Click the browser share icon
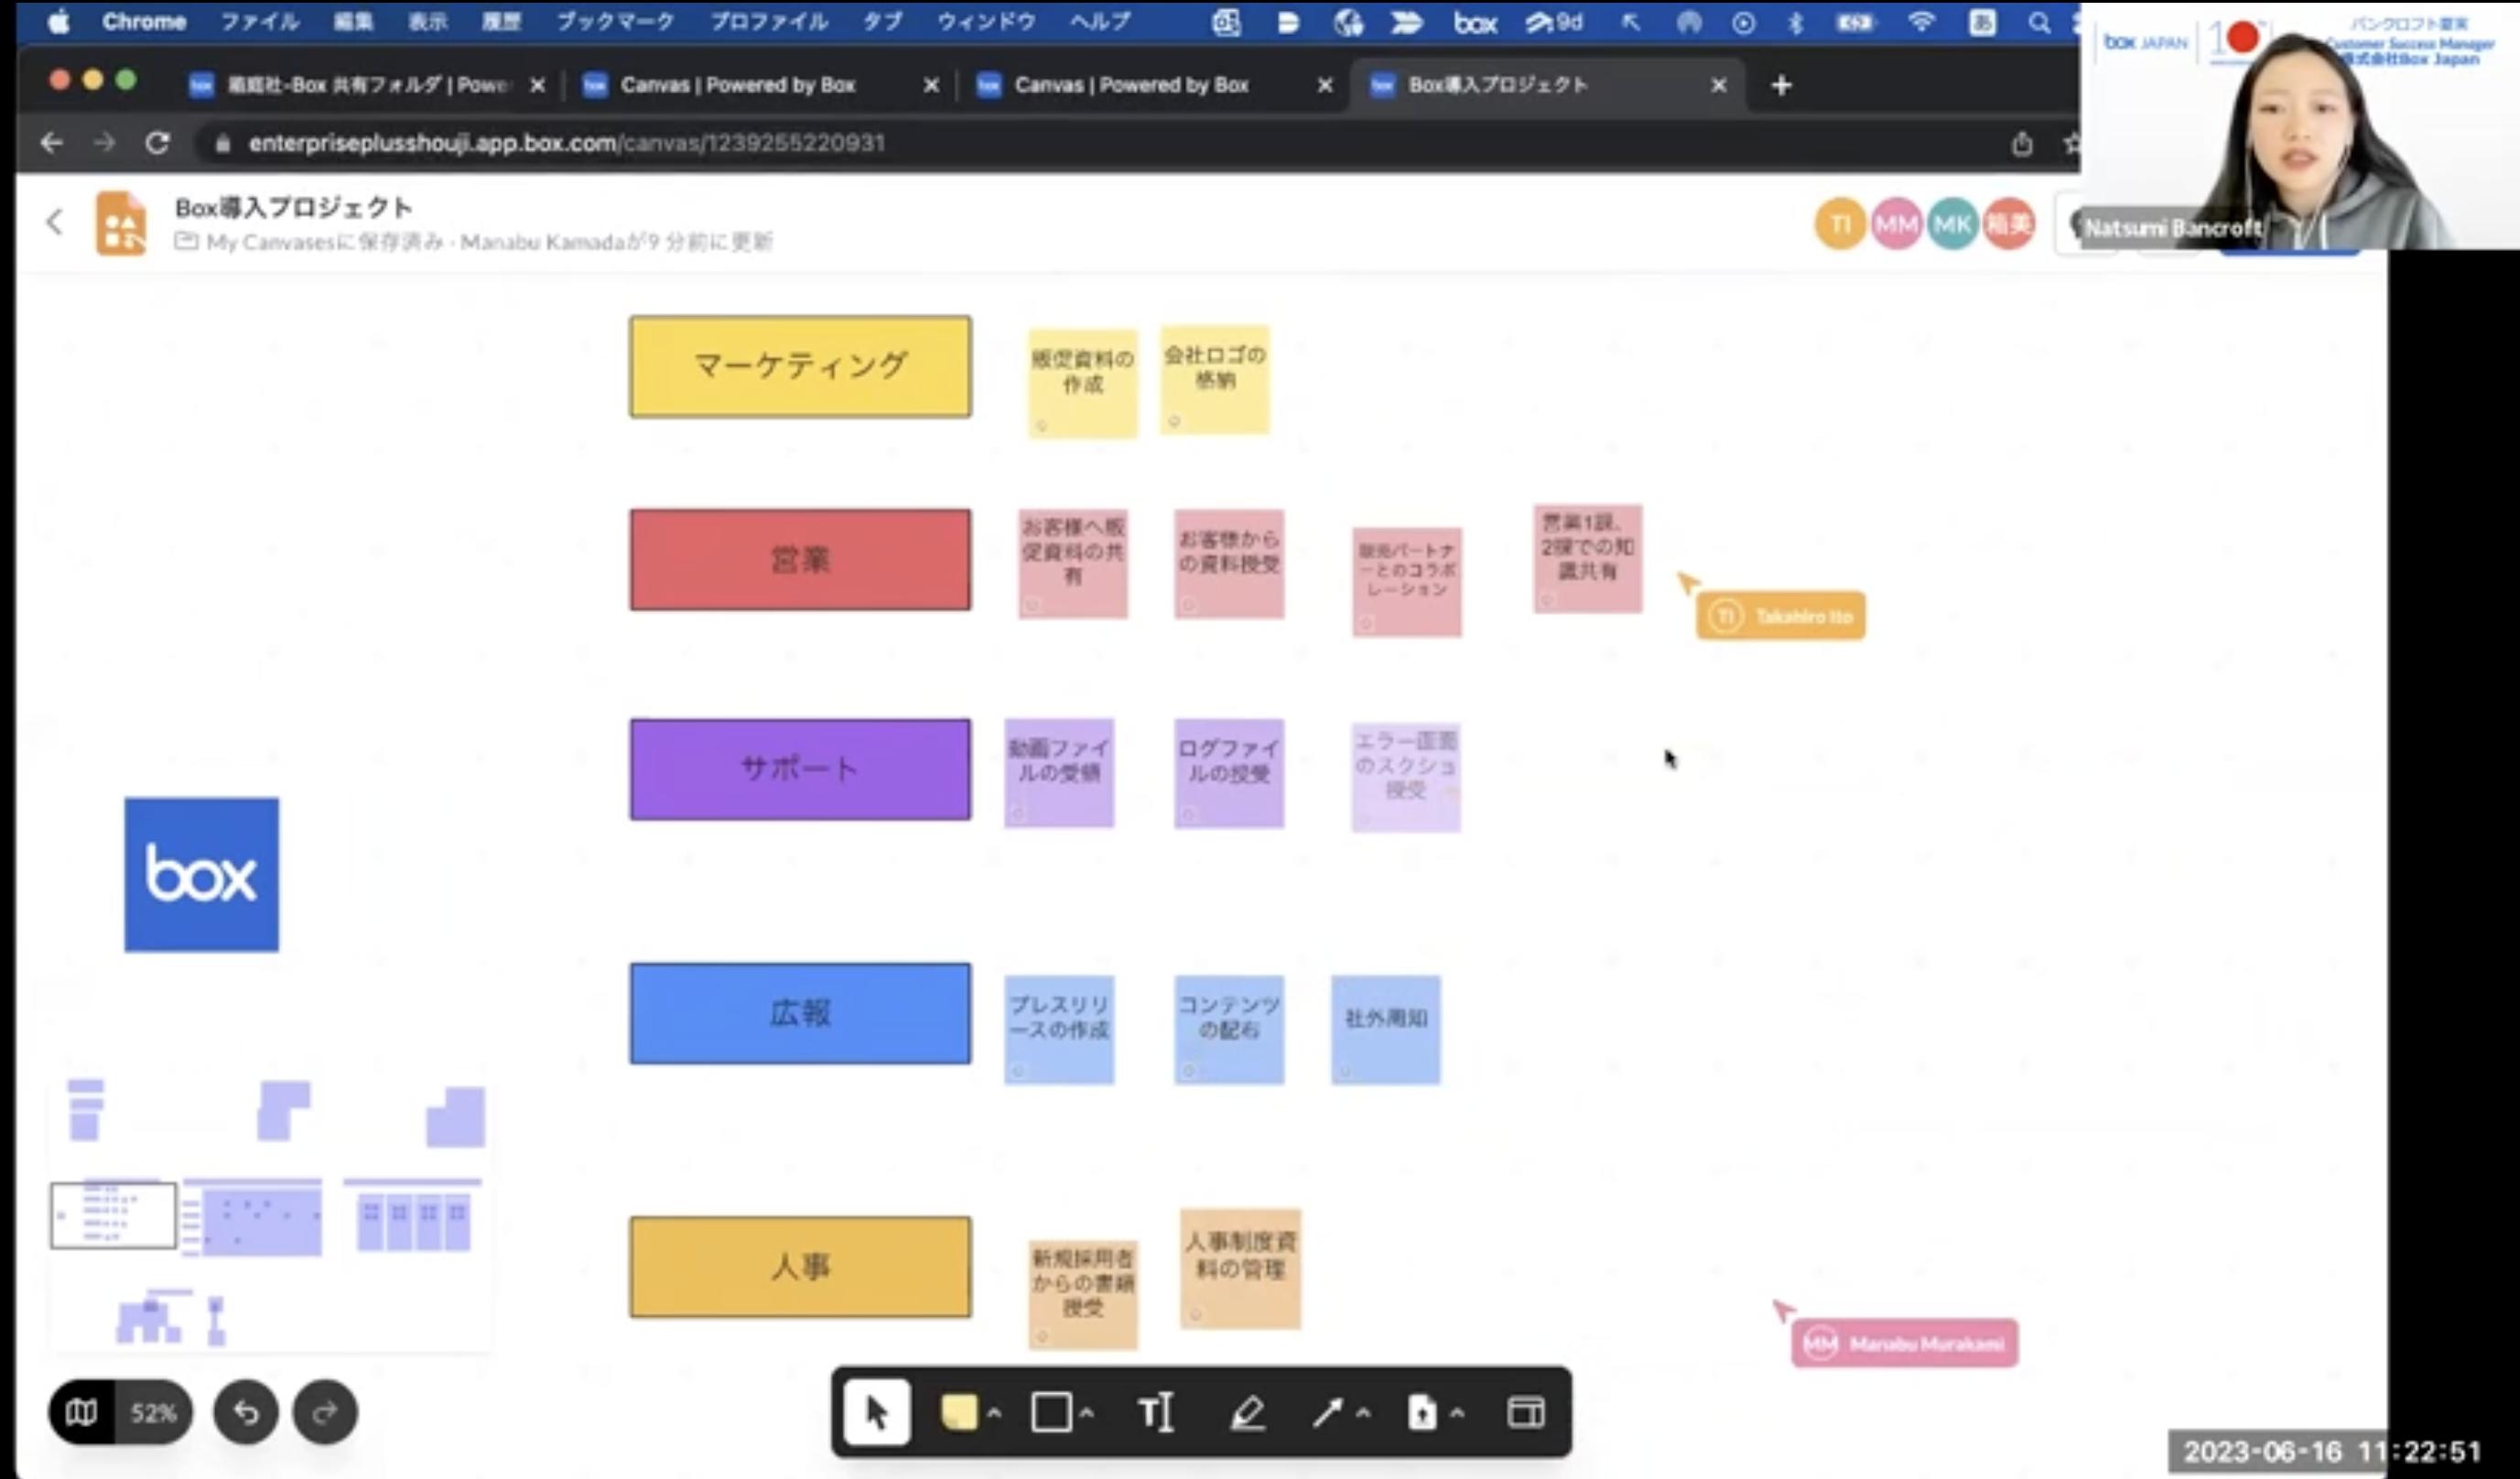Image resolution: width=2520 pixels, height=1479 pixels. (x=2022, y=143)
